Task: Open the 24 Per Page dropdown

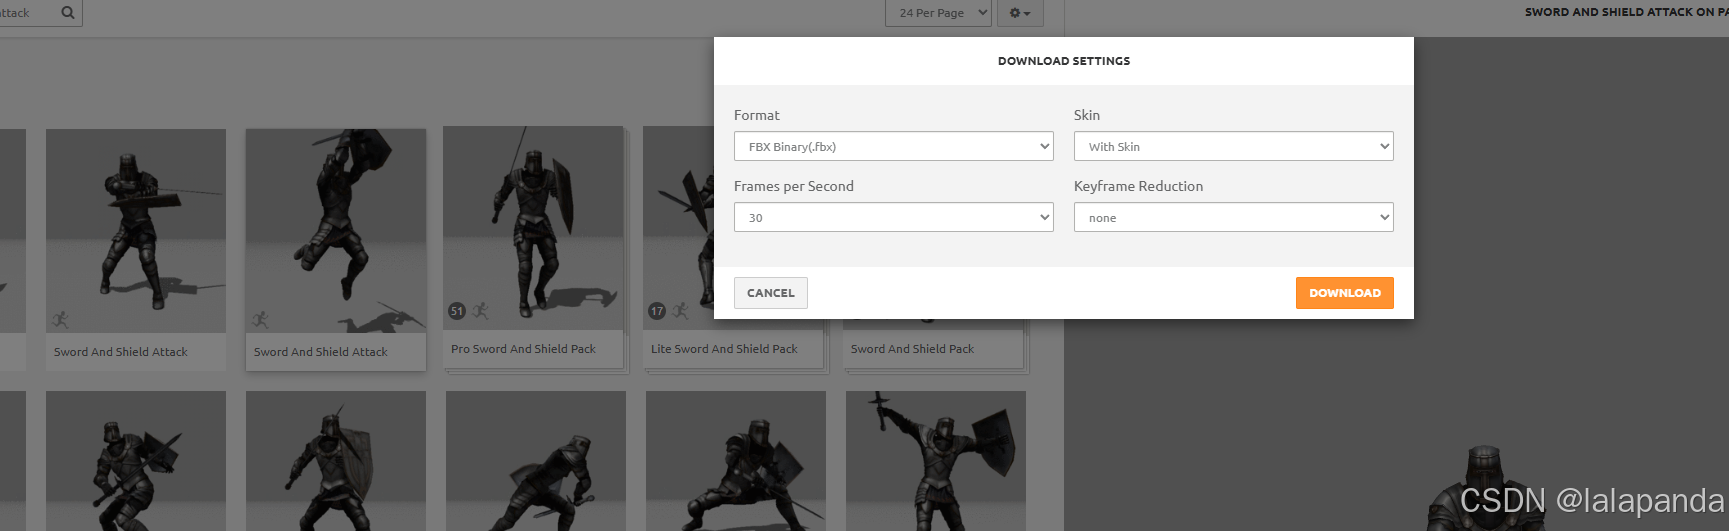Action: [938, 13]
